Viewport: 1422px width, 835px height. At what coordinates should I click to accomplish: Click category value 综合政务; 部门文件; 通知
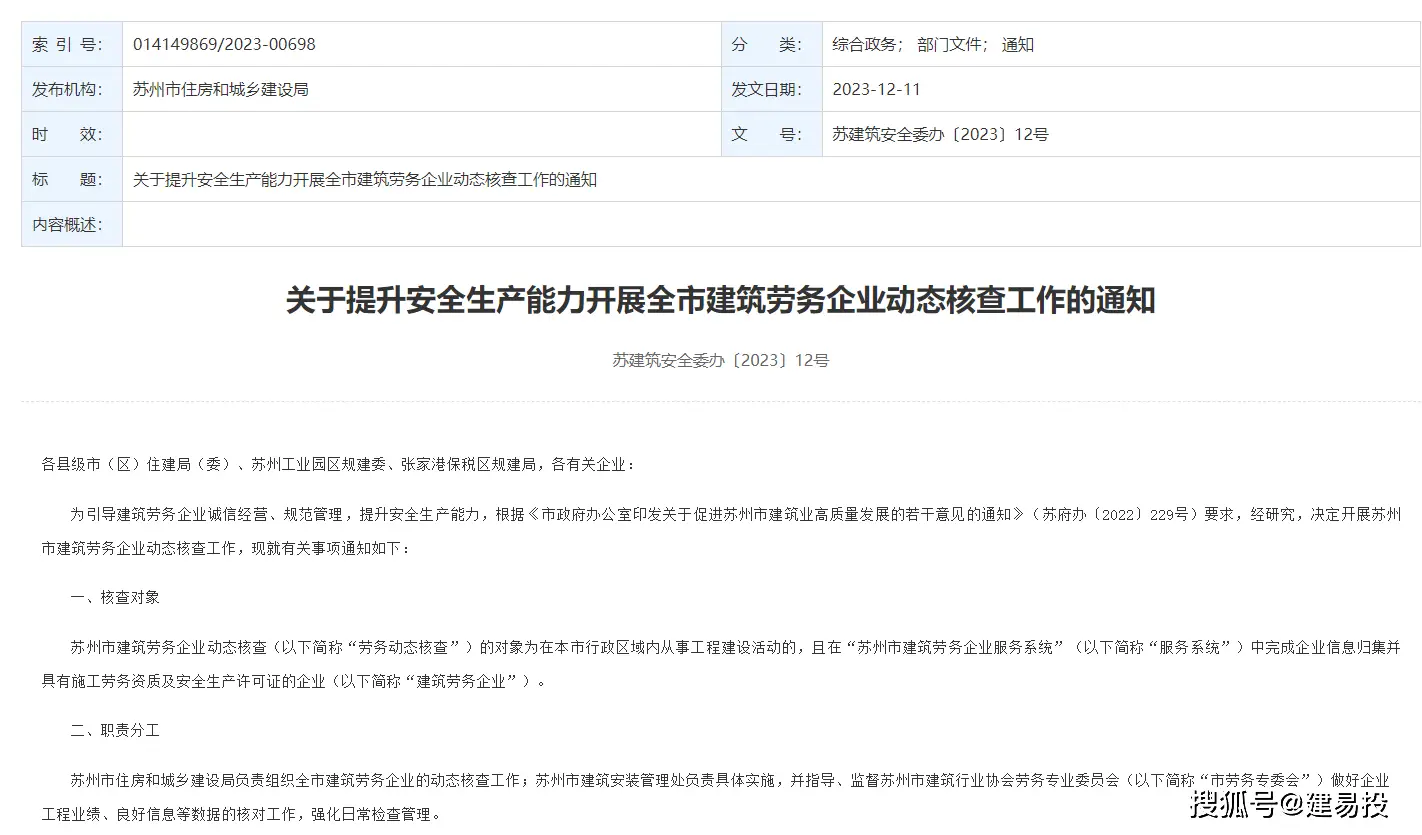[933, 44]
